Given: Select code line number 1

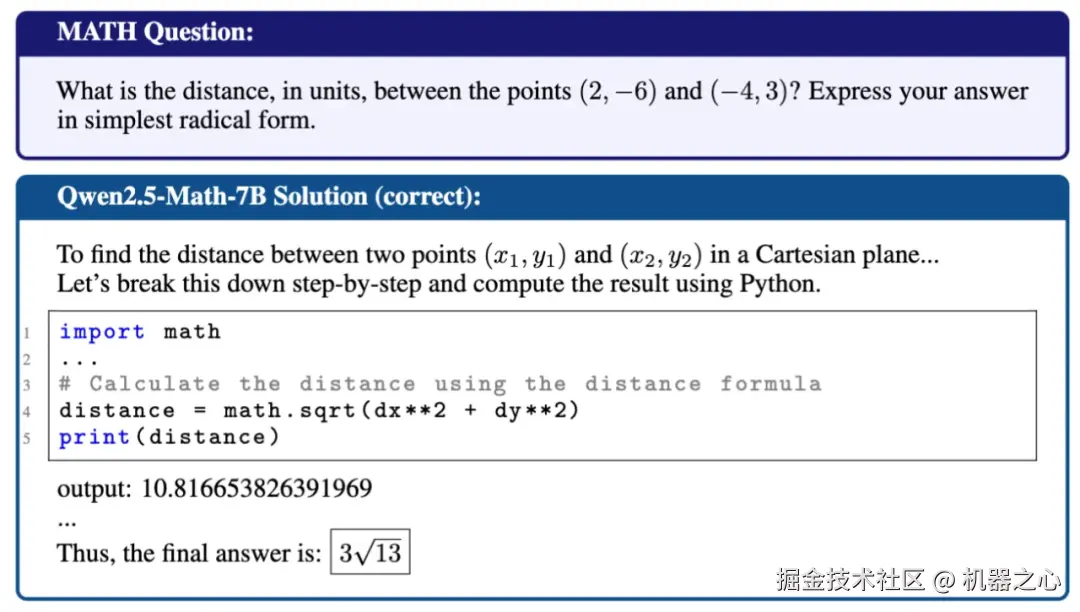Looking at the screenshot, I should tap(27, 334).
